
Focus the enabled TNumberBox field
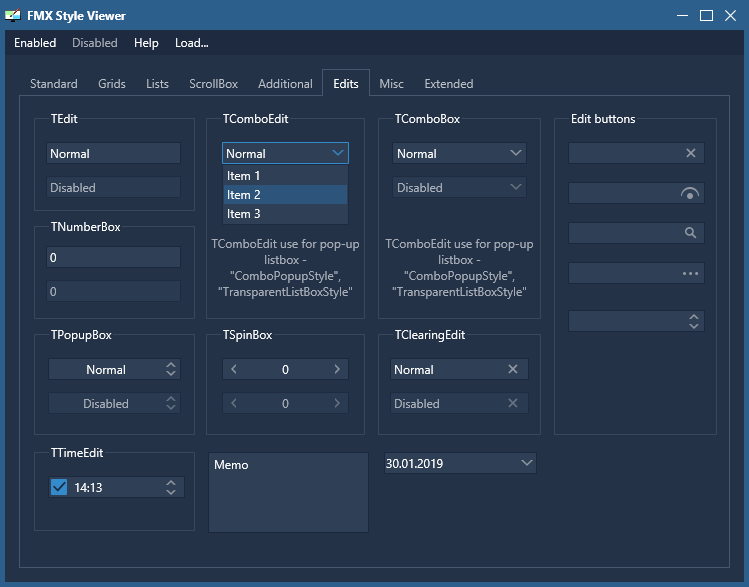click(113, 257)
